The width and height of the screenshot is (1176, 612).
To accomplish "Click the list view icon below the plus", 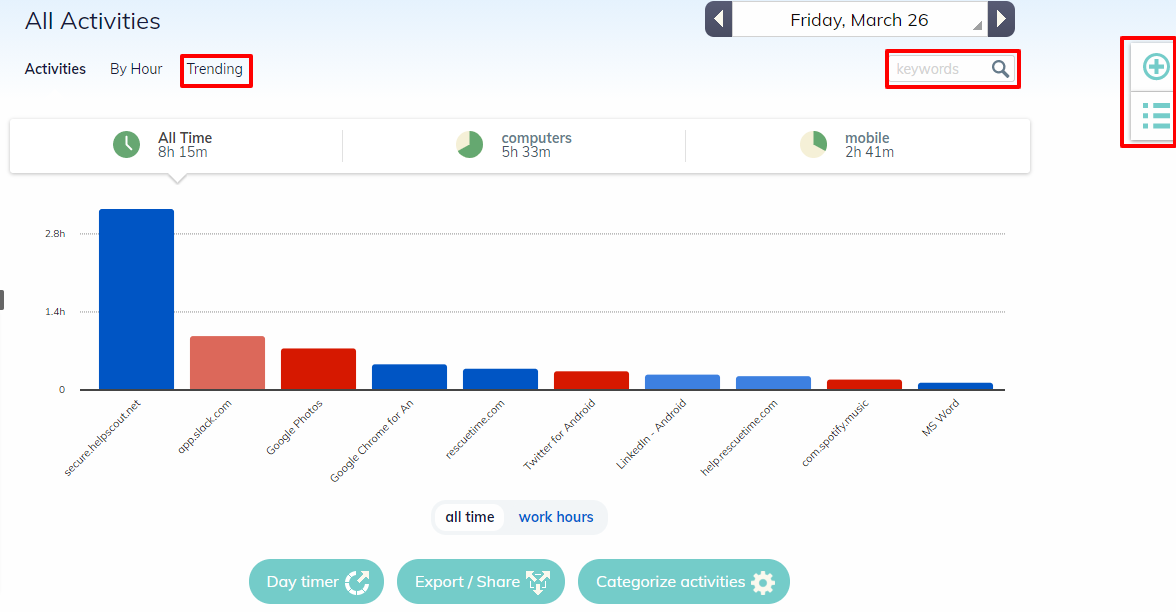I will tap(1155, 115).
